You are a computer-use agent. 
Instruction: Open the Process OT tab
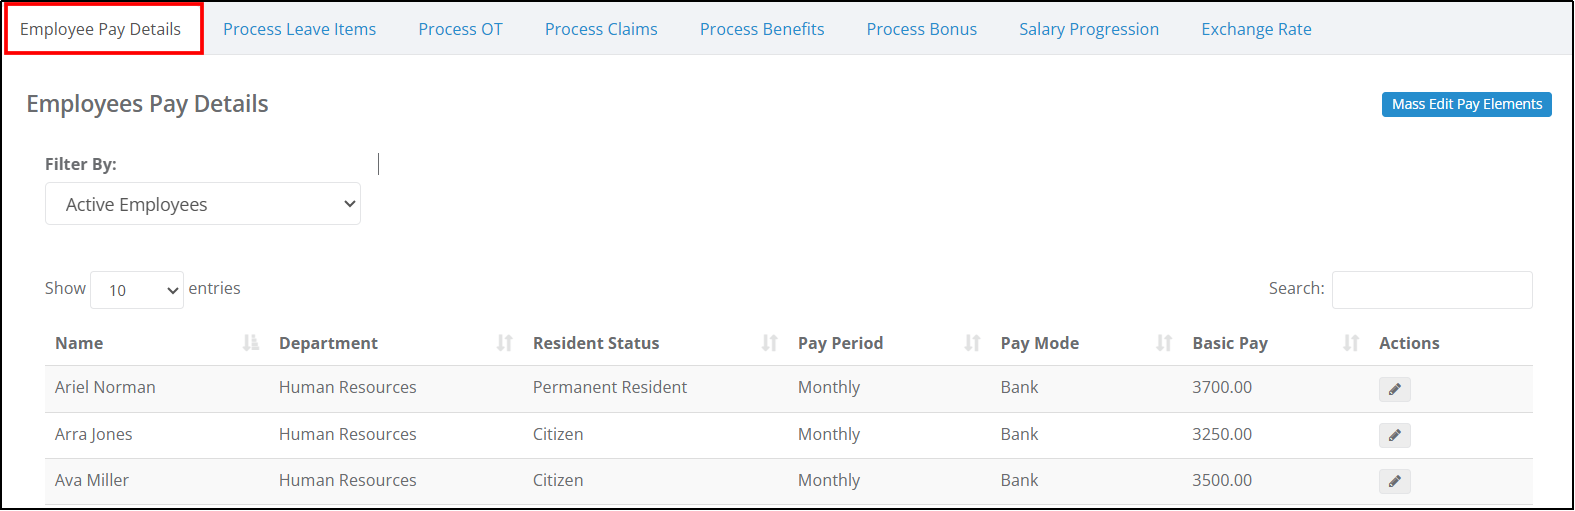(460, 29)
